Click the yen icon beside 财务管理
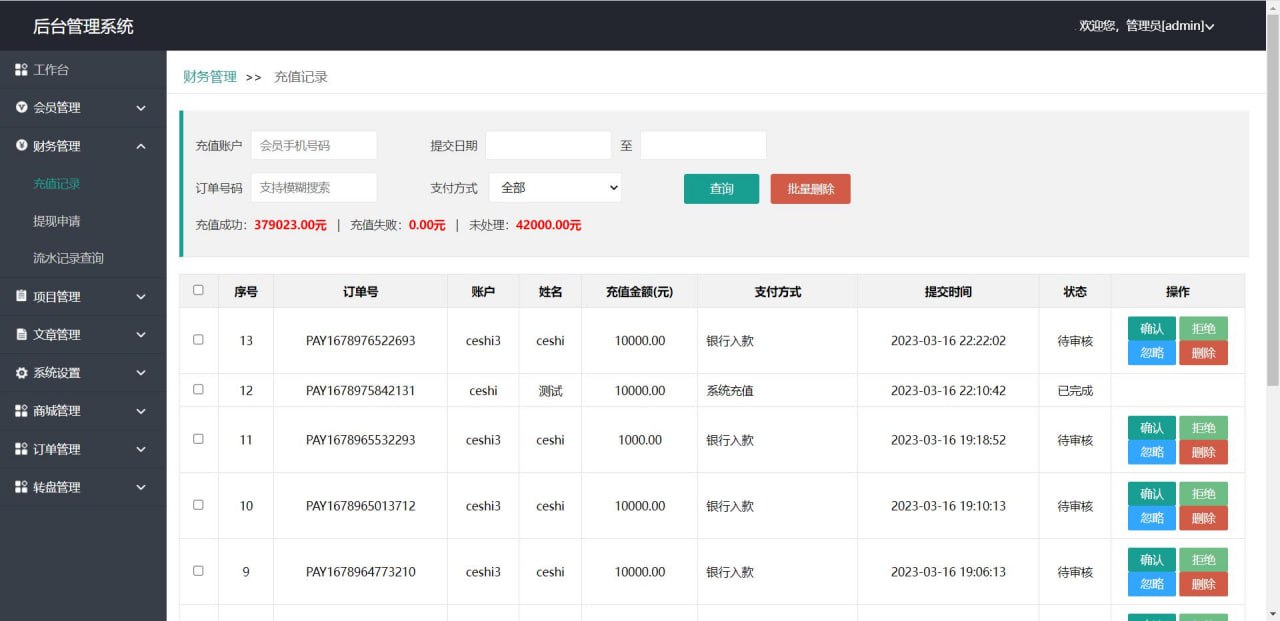The image size is (1280, 621). [x=21, y=146]
